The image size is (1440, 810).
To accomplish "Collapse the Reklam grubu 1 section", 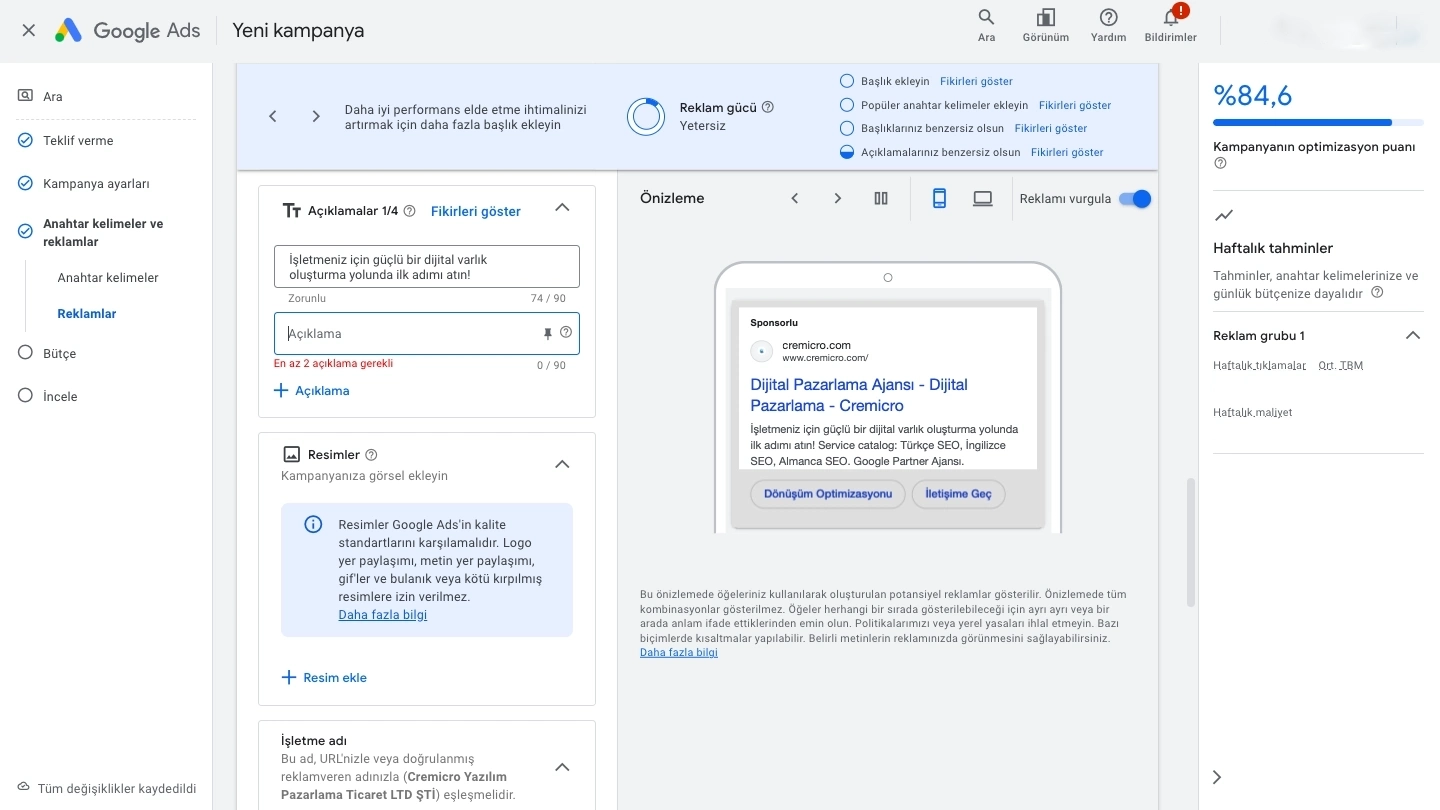I will point(1413,335).
